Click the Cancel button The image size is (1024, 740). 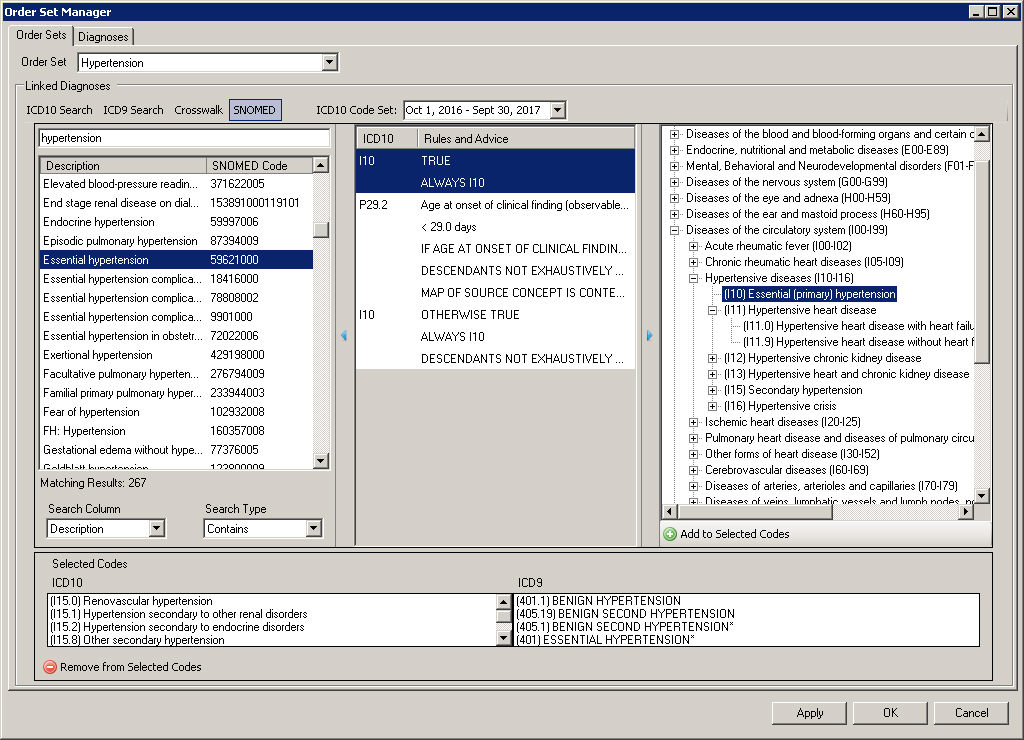[x=971, y=713]
